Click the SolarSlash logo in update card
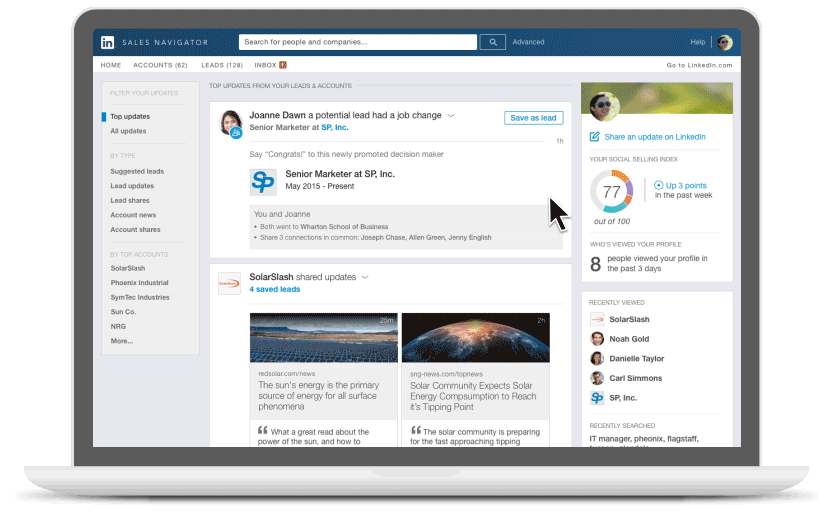 [229, 284]
